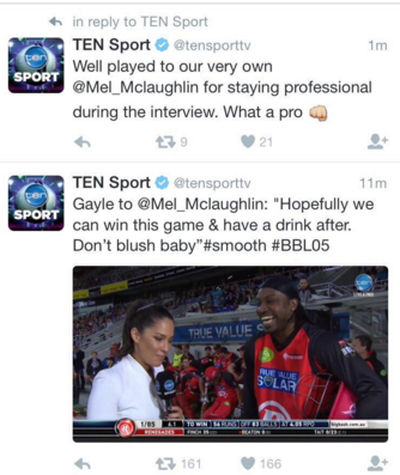
Task: Retweet the Gayle quote tweet
Action: pos(165,464)
